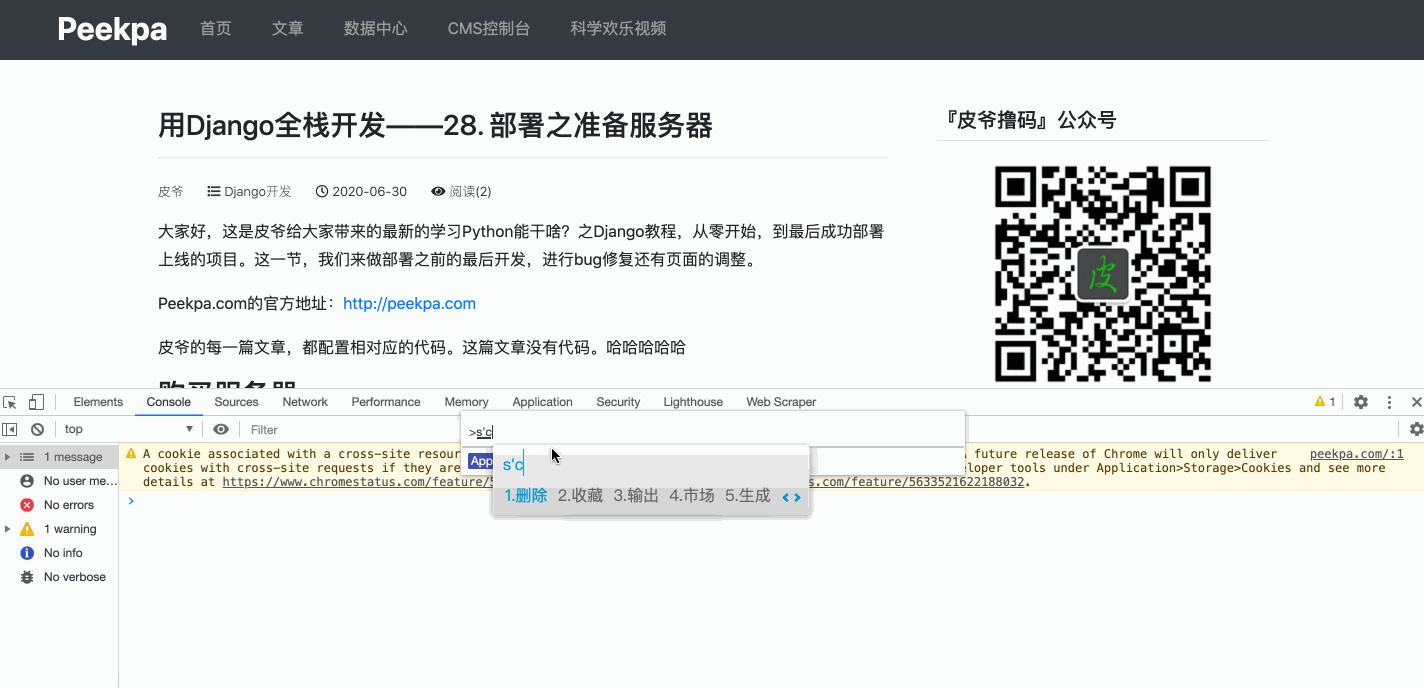Switch to the Security tab
This screenshot has width=1424, height=688.
tap(618, 402)
